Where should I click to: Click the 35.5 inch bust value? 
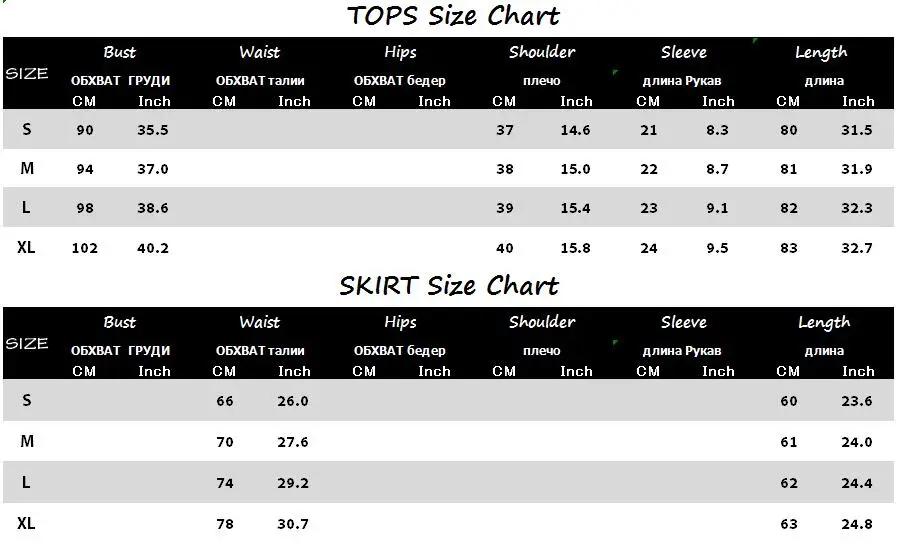153,130
